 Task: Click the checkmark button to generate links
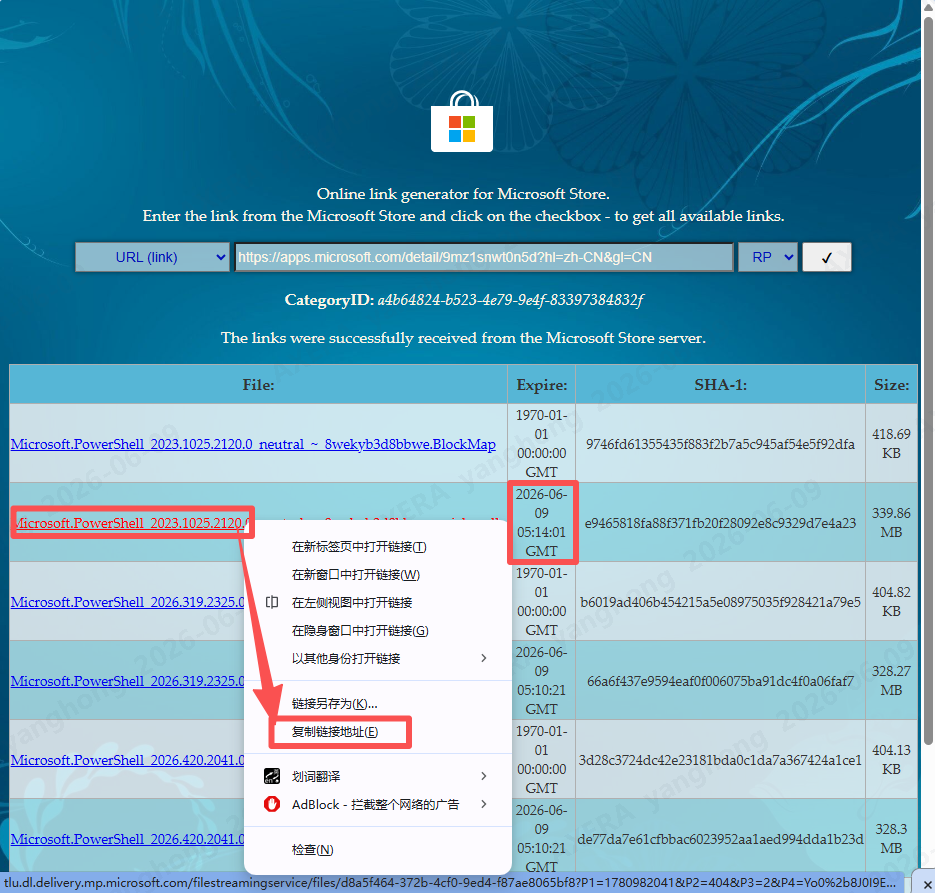[x=826, y=258]
